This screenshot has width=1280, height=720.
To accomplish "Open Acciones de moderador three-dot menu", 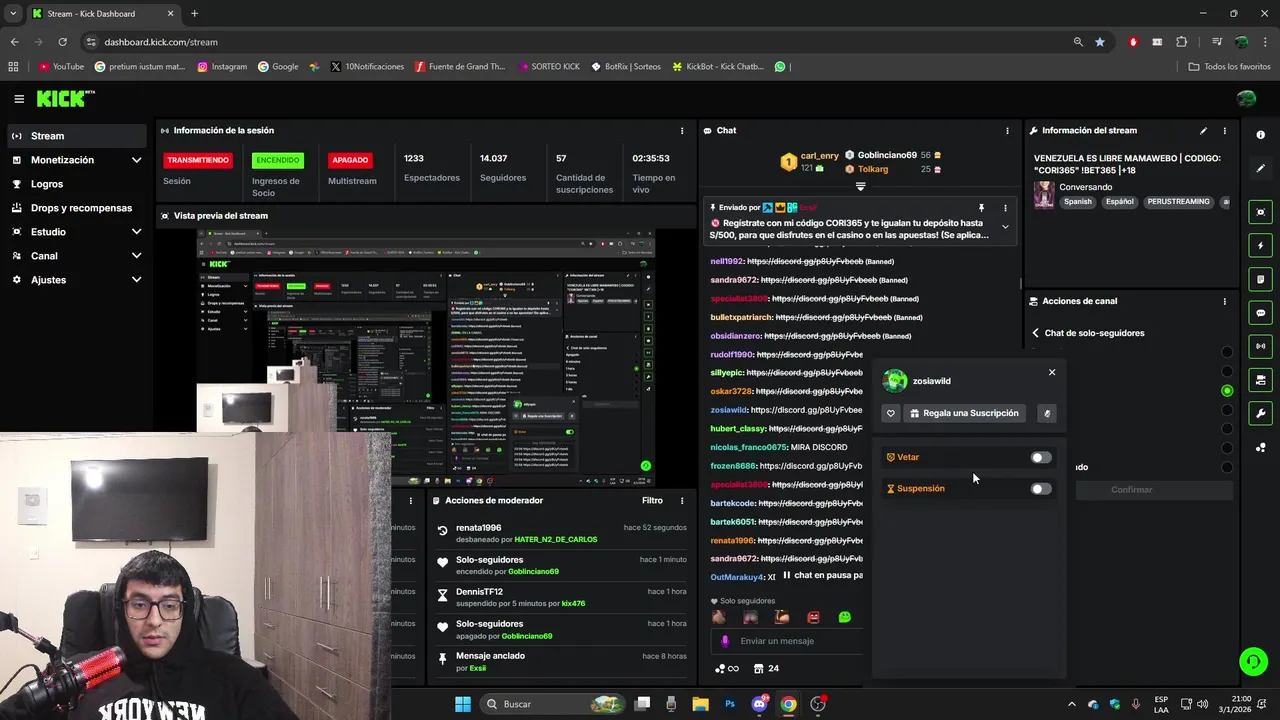I will 682,501.
